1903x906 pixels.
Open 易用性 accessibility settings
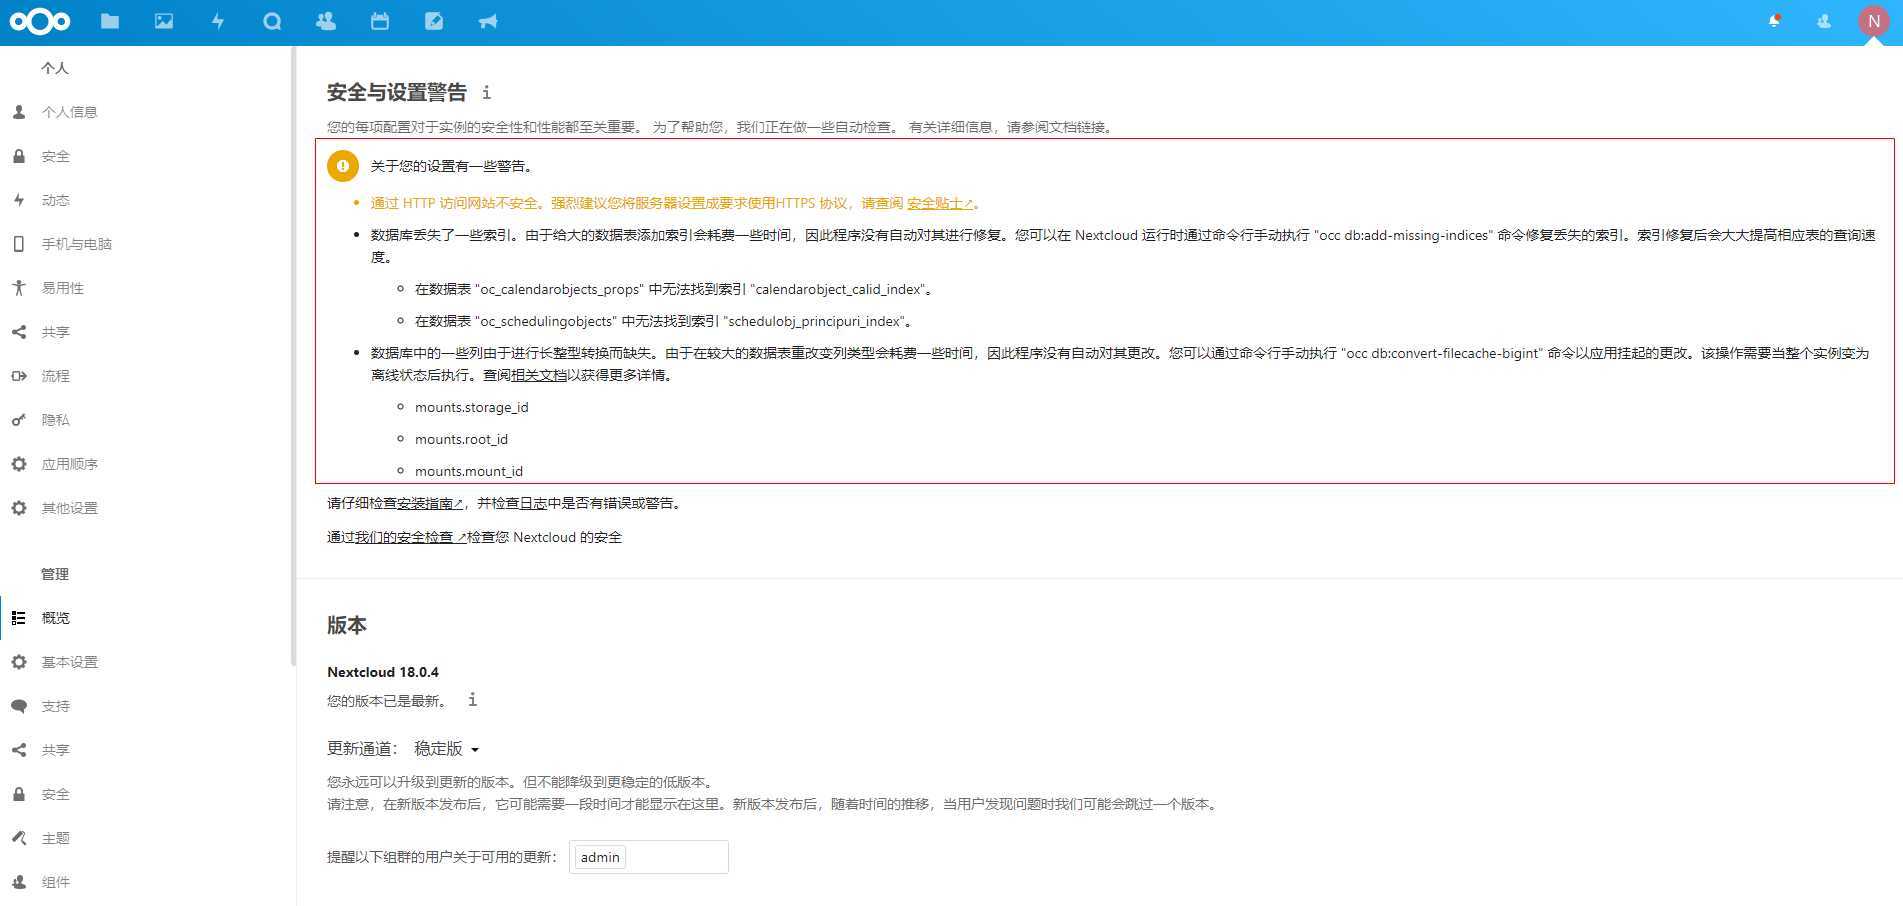tap(146, 288)
